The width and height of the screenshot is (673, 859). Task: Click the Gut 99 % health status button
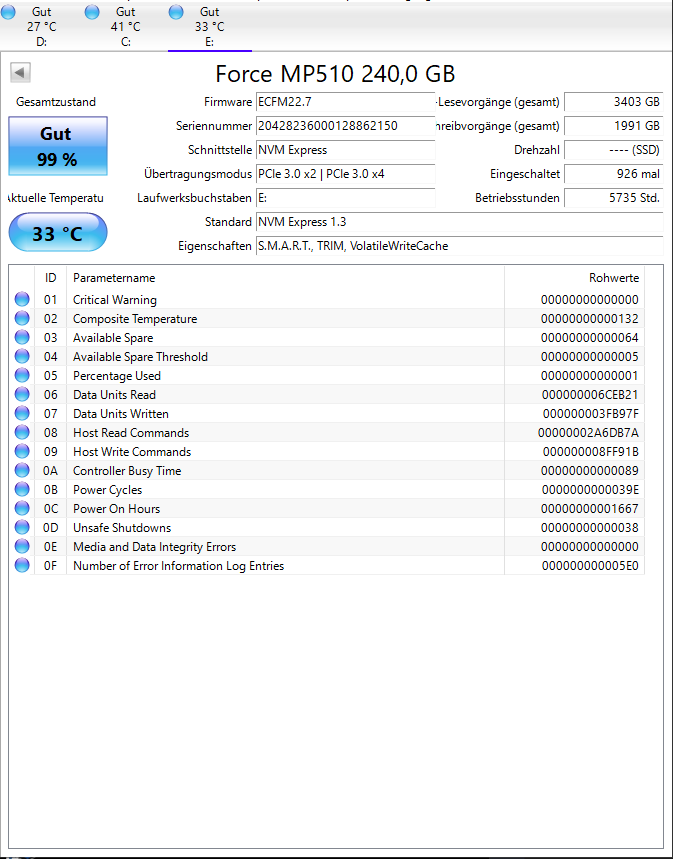(x=58, y=146)
